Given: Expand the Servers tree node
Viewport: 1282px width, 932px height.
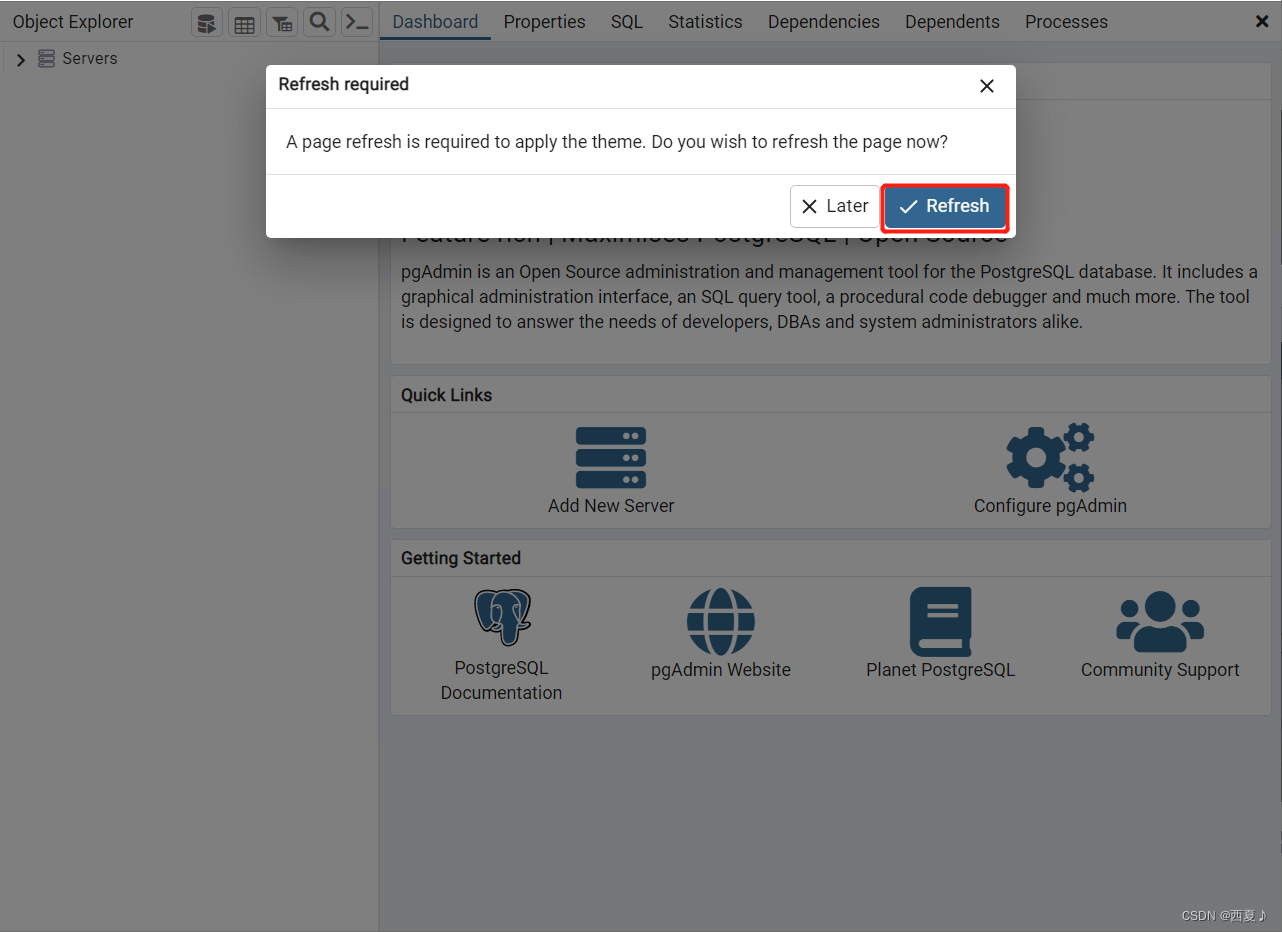Looking at the screenshot, I should click(x=21, y=60).
